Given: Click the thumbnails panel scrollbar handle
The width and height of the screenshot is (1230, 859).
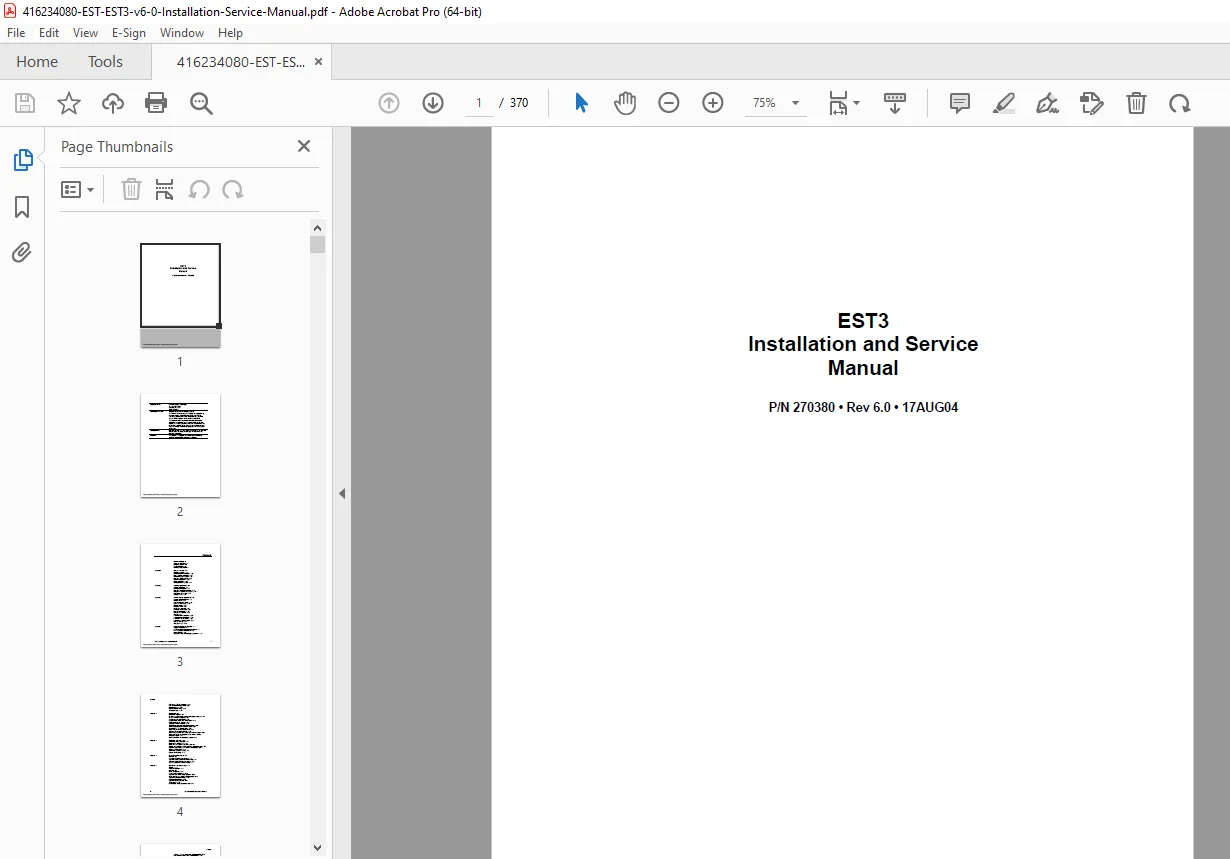Looking at the screenshot, I should (x=318, y=245).
